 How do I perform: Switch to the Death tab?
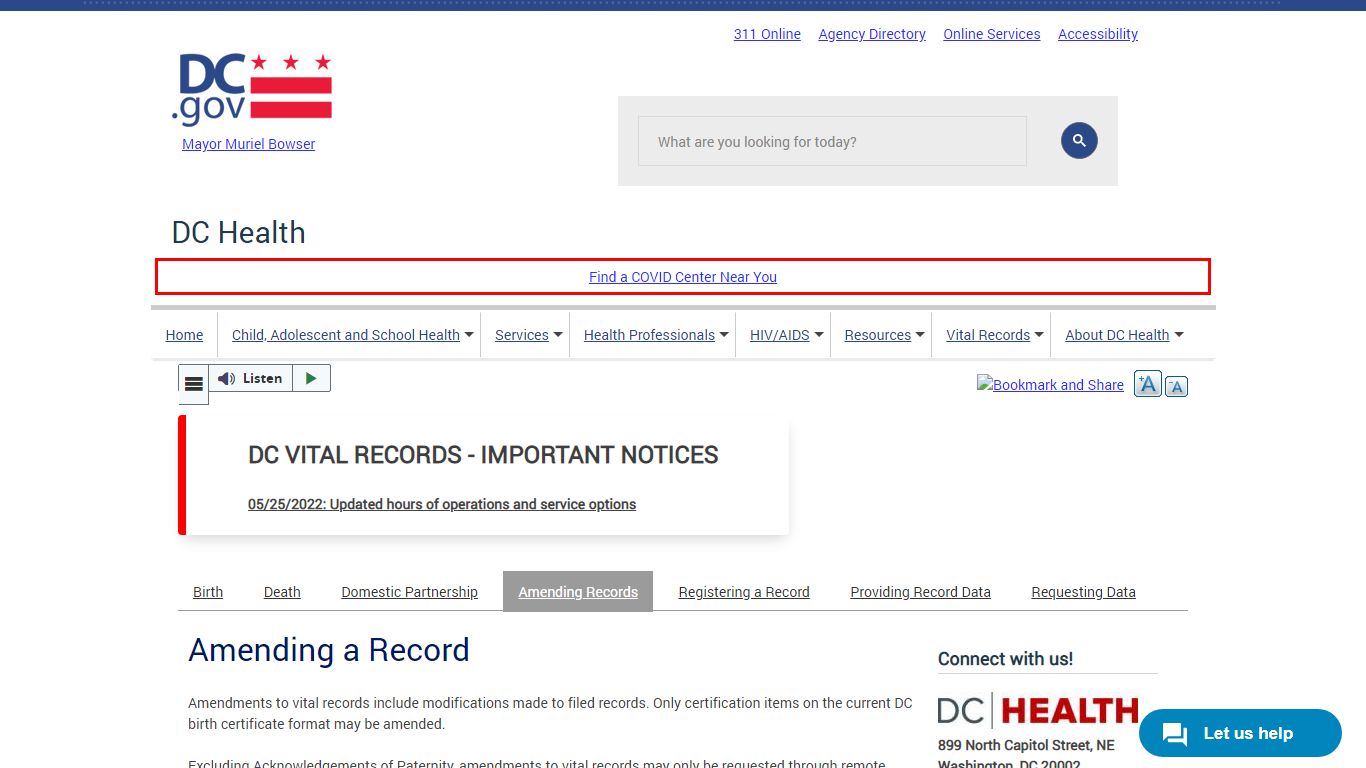point(282,592)
